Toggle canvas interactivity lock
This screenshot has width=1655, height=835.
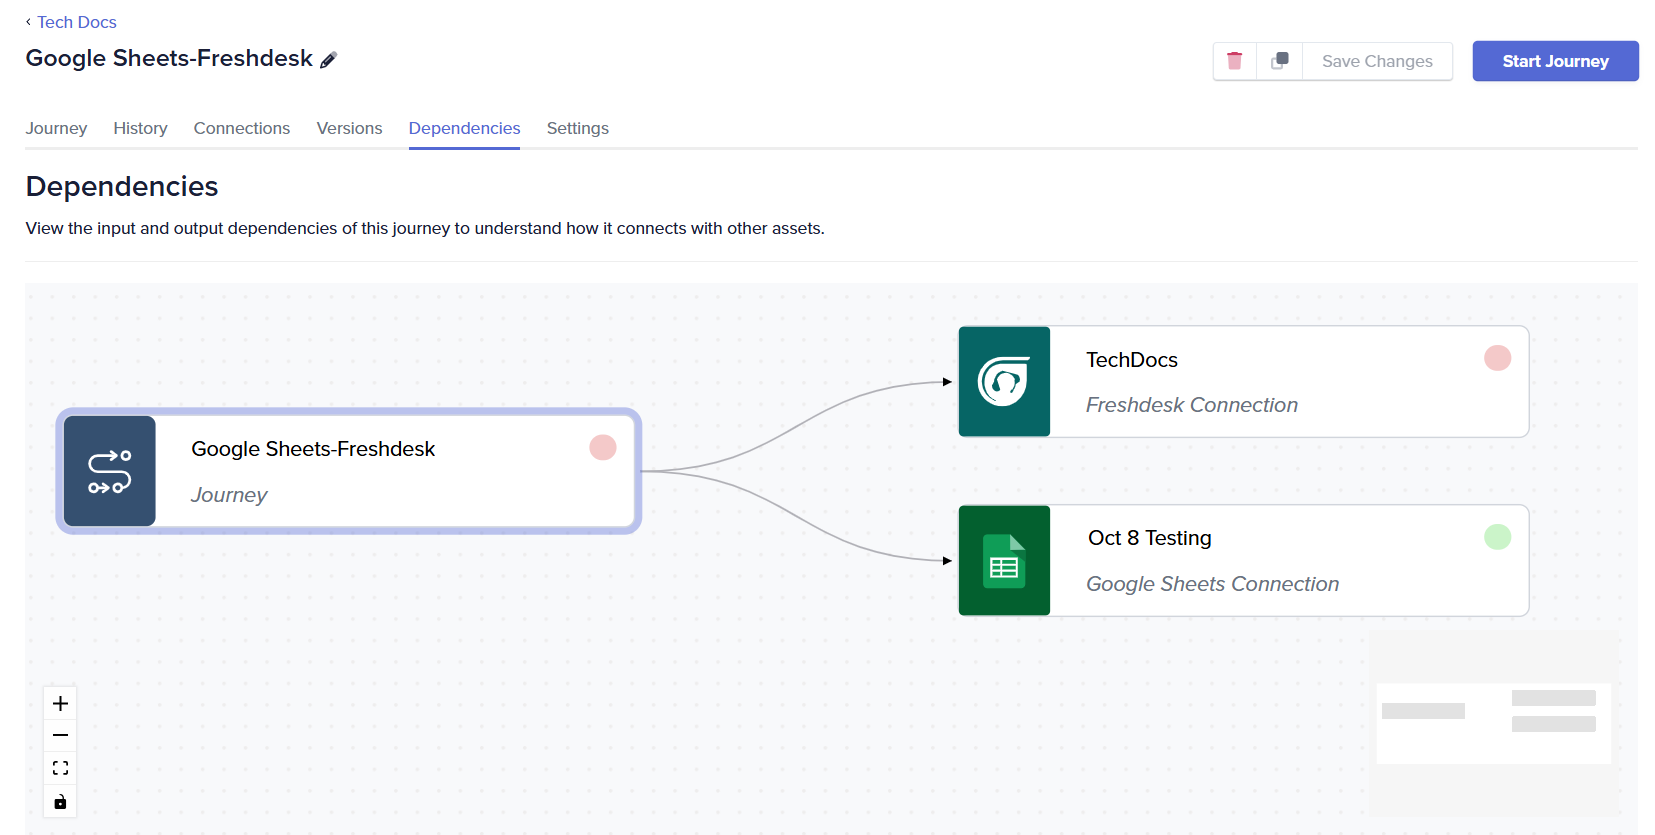click(60, 801)
